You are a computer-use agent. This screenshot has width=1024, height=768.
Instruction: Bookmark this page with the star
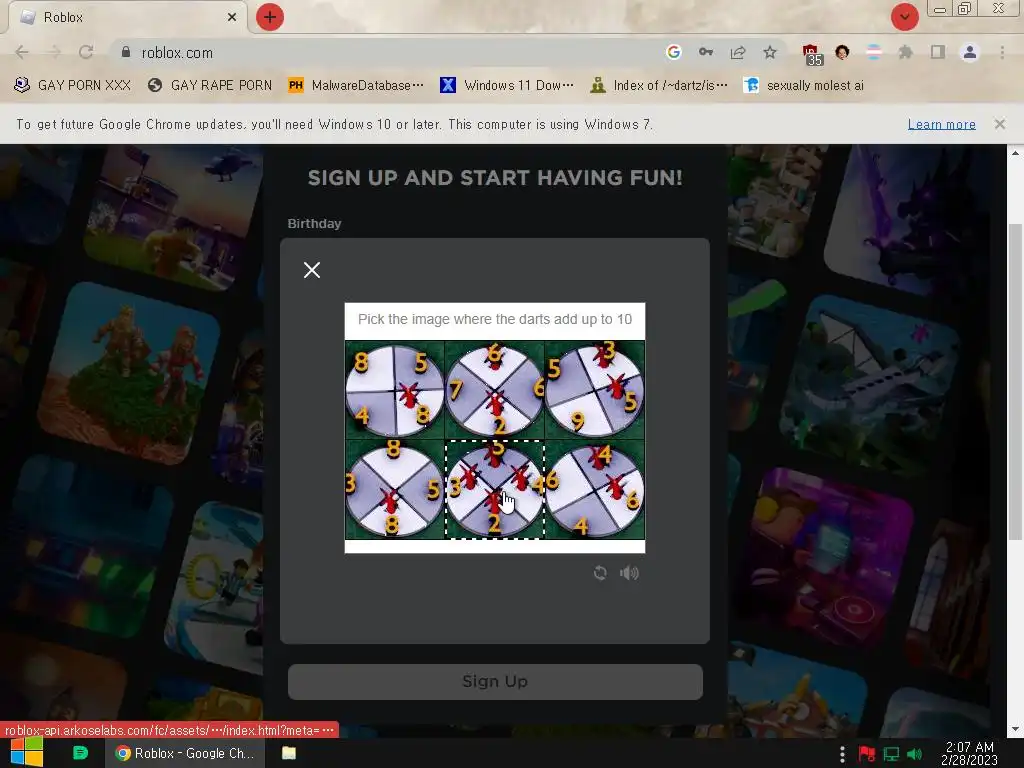point(770,52)
